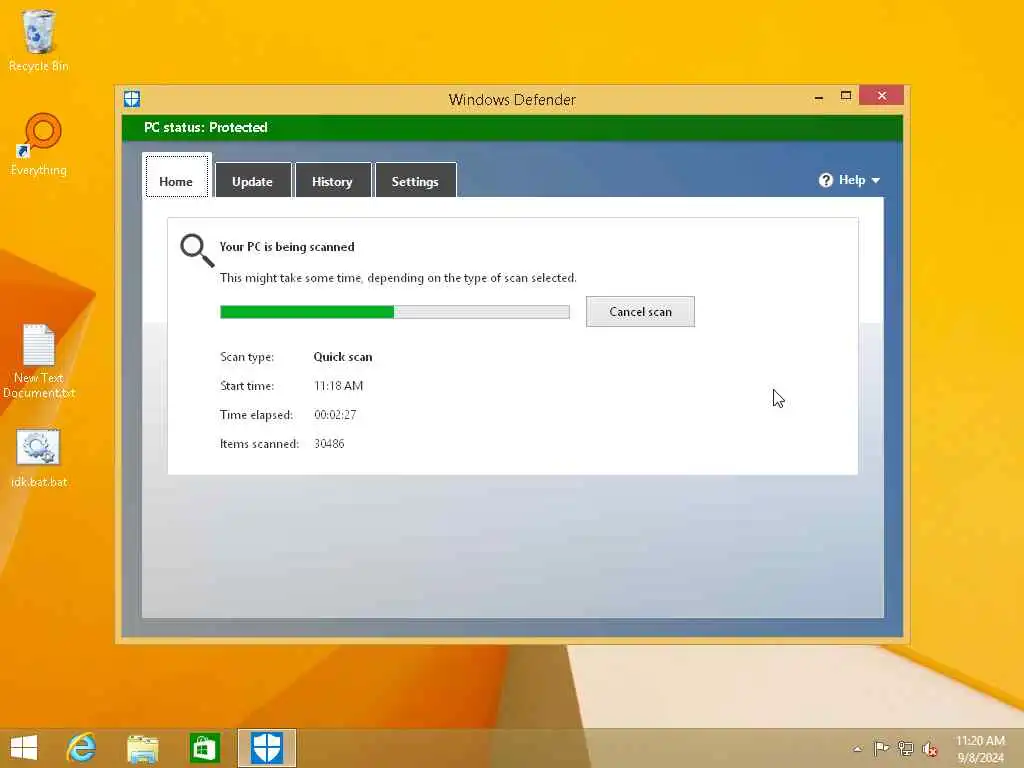Click the items scanned value '30486'
The width and height of the screenshot is (1024, 768).
pos(329,443)
